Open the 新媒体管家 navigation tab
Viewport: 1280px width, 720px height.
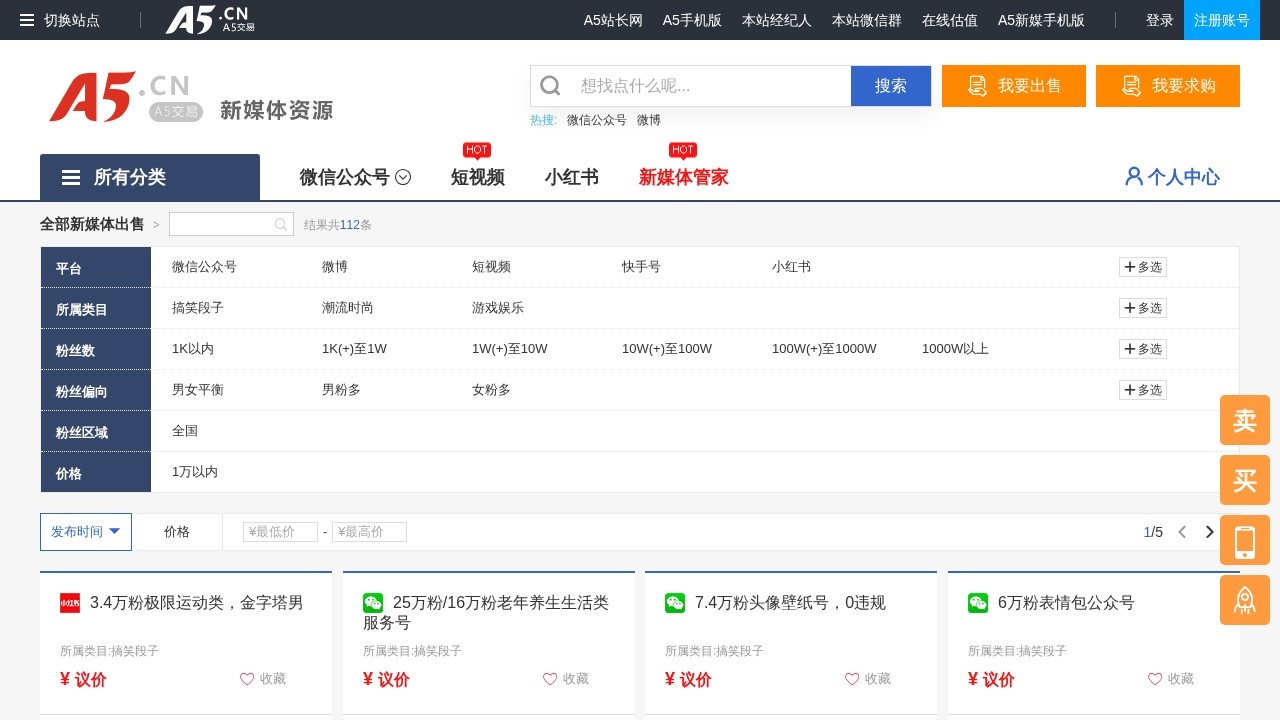(x=683, y=177)
